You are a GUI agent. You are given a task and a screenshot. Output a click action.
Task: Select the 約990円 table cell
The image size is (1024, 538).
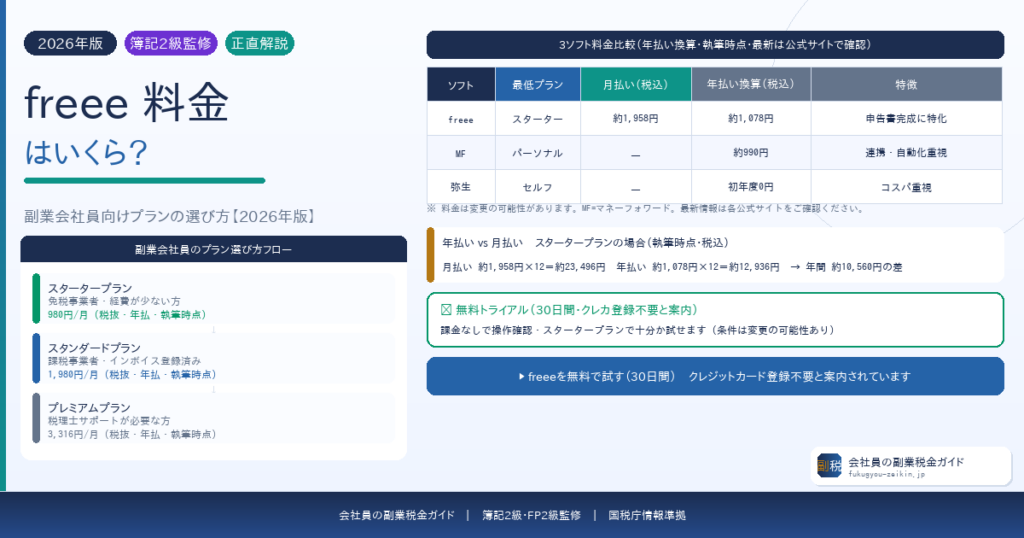(751, 153)
